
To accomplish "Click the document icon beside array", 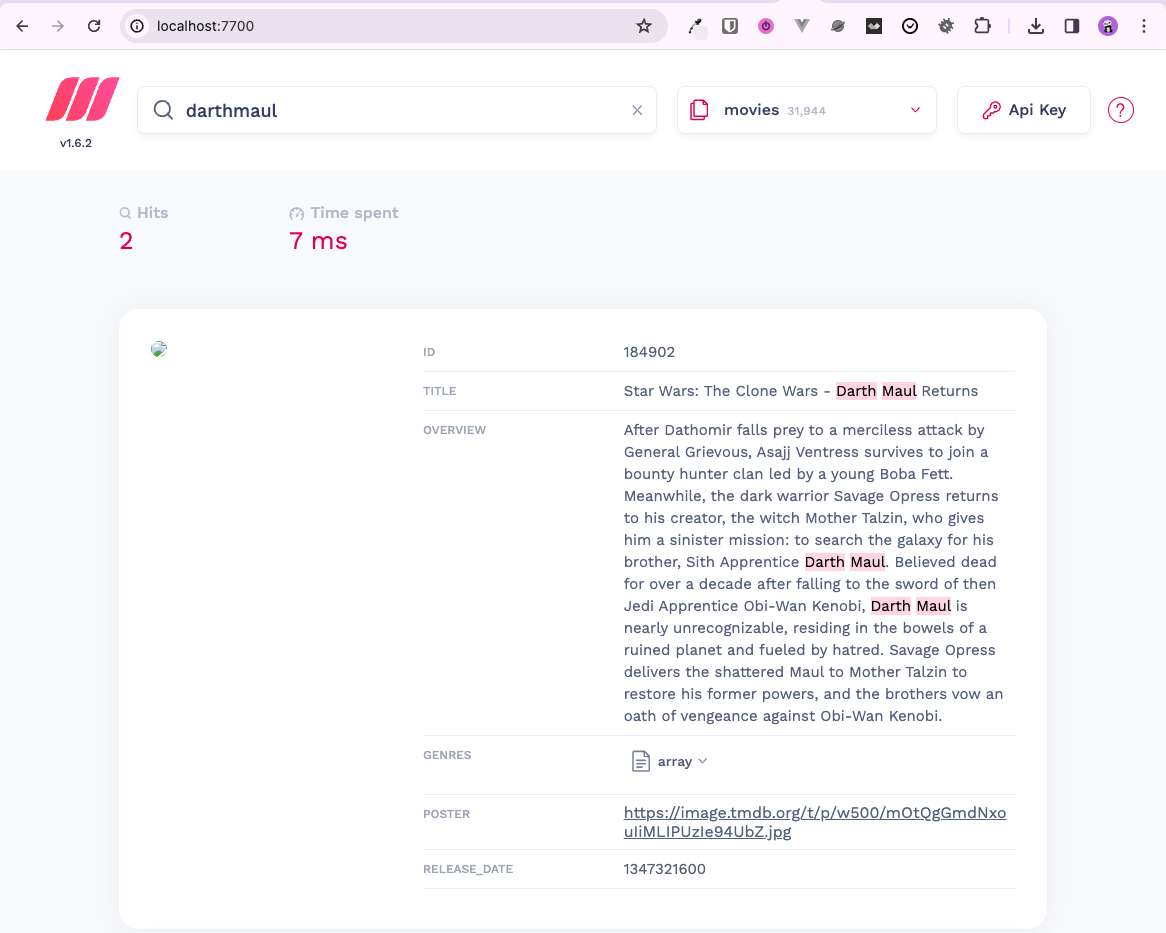I will [x=640, y=761].
